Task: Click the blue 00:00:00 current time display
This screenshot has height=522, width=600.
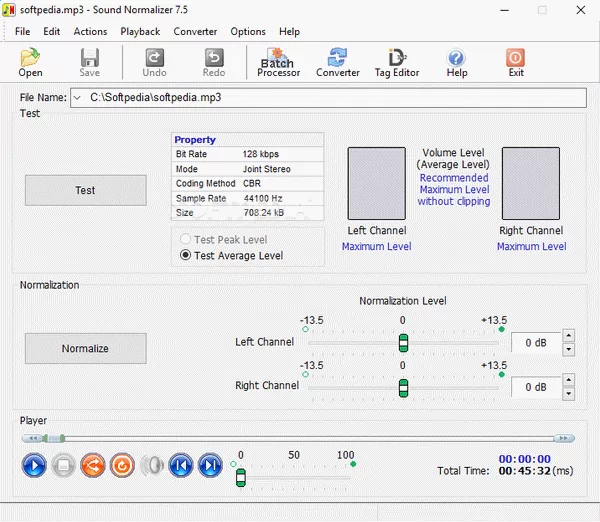Action: [525, 459]
